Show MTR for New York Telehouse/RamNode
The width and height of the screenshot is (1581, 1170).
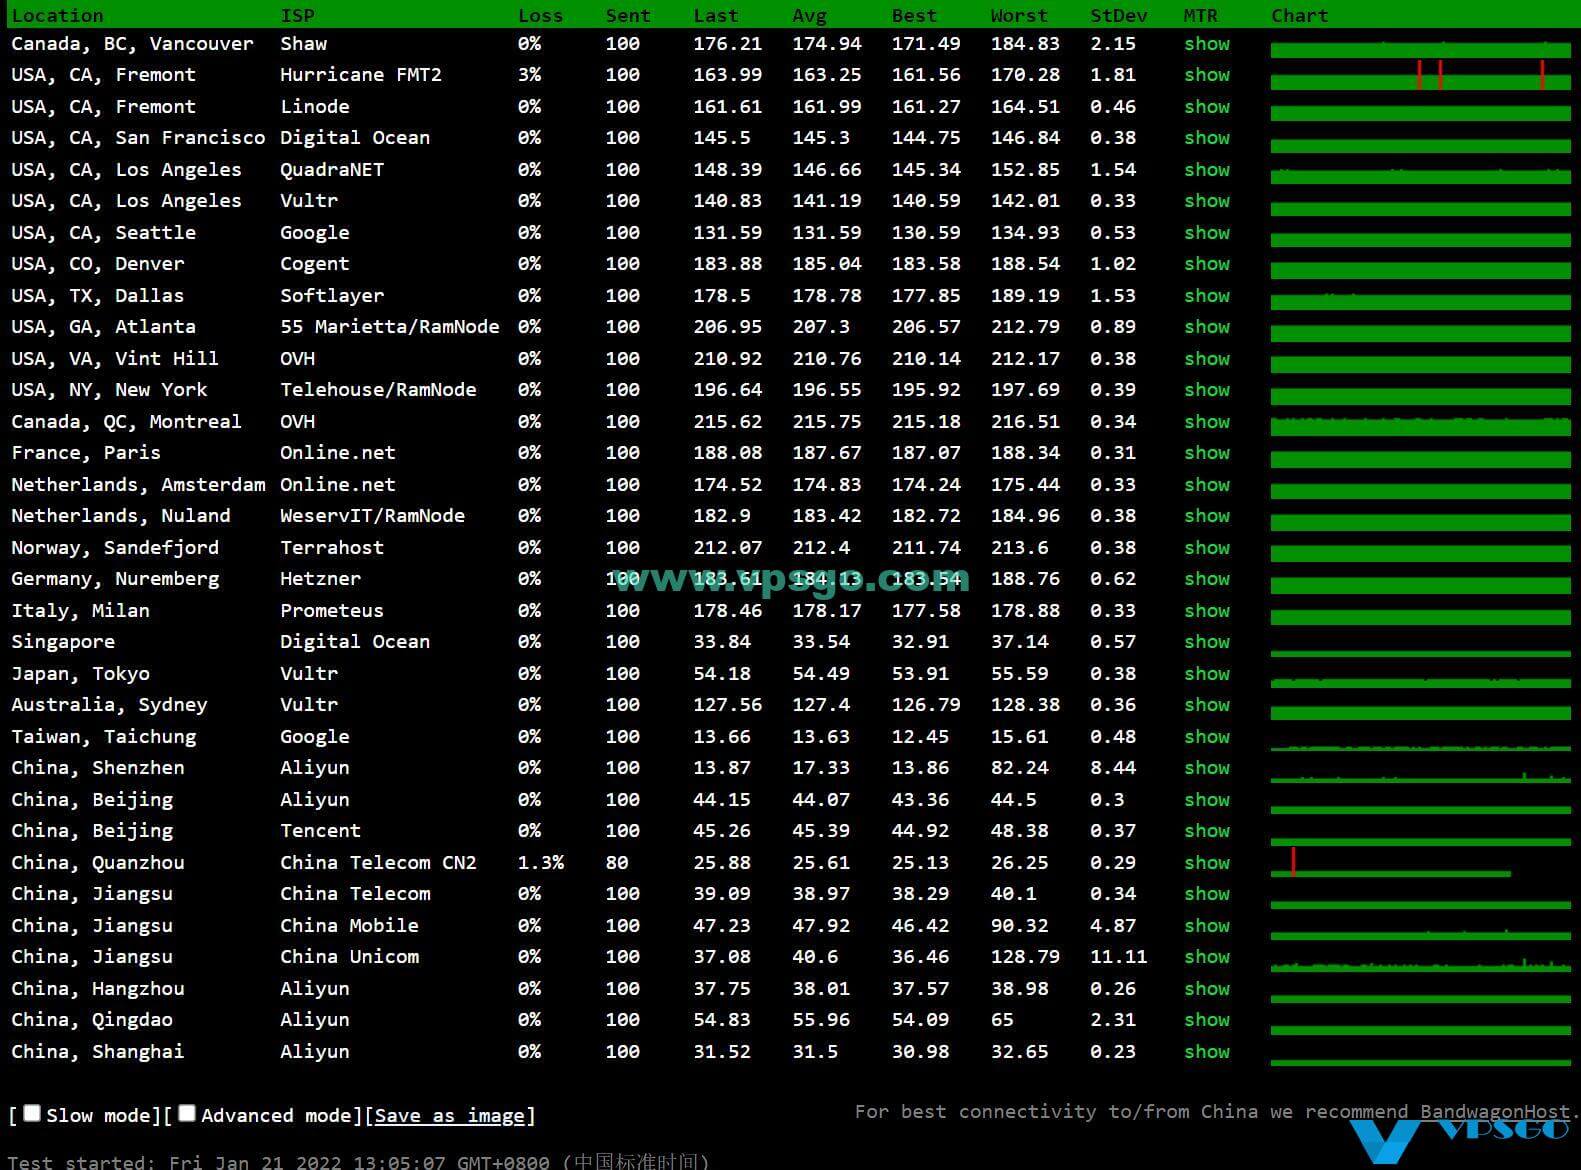click(x=1207, y=390)
